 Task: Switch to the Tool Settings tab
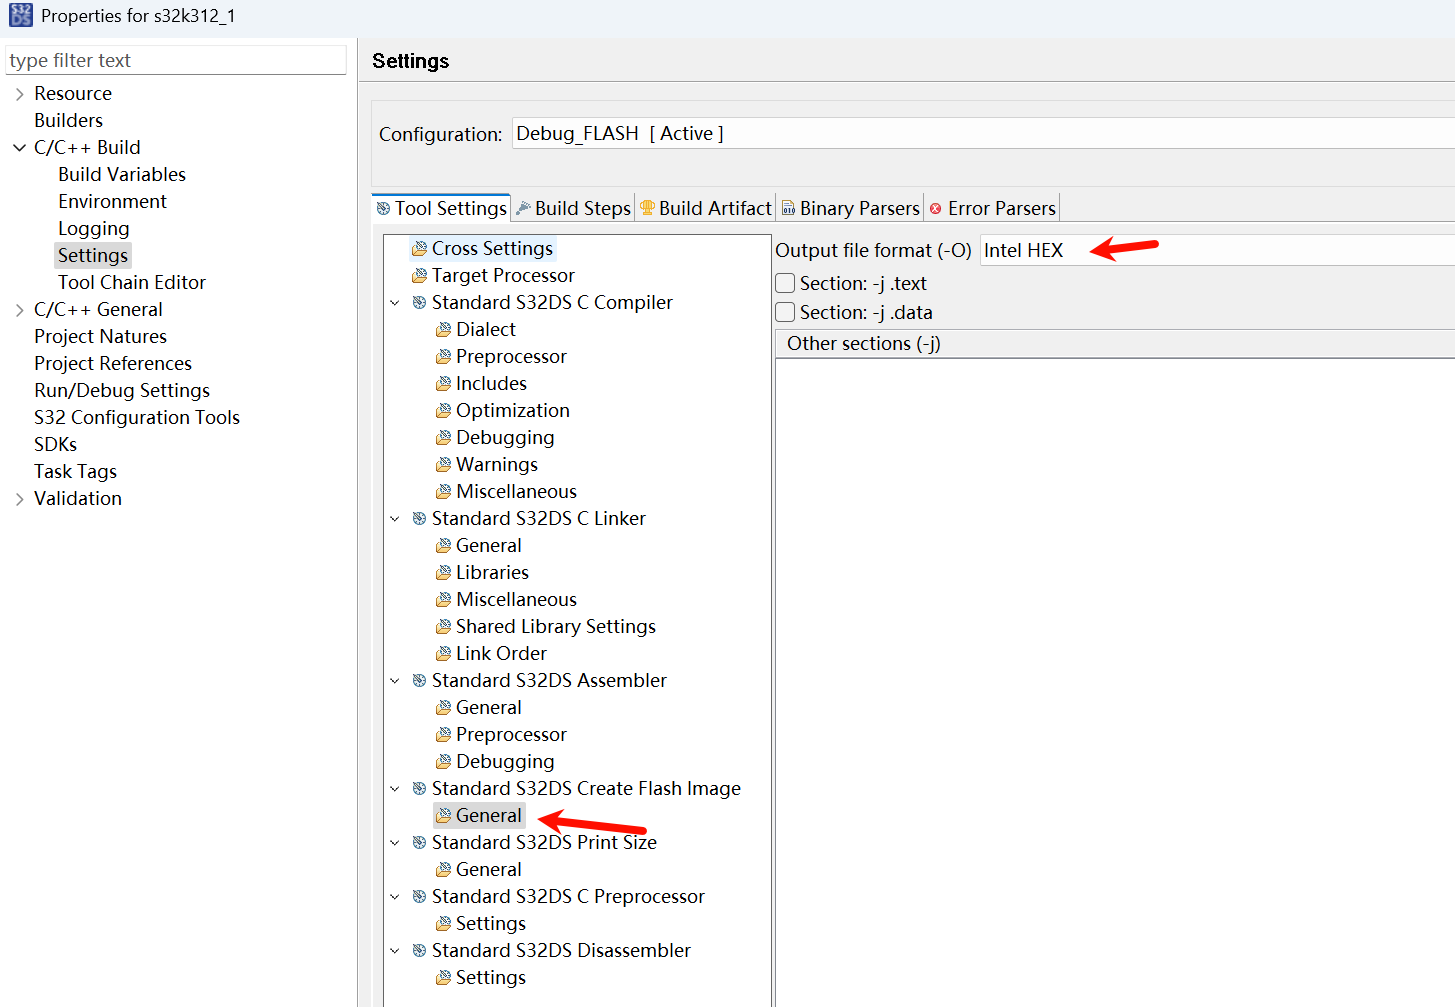441,208
